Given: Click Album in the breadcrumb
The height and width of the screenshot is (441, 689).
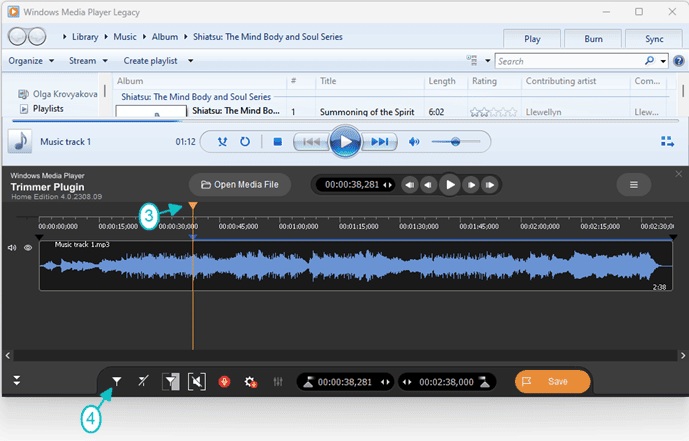Looking at the screenshot, I should [165, 37].
